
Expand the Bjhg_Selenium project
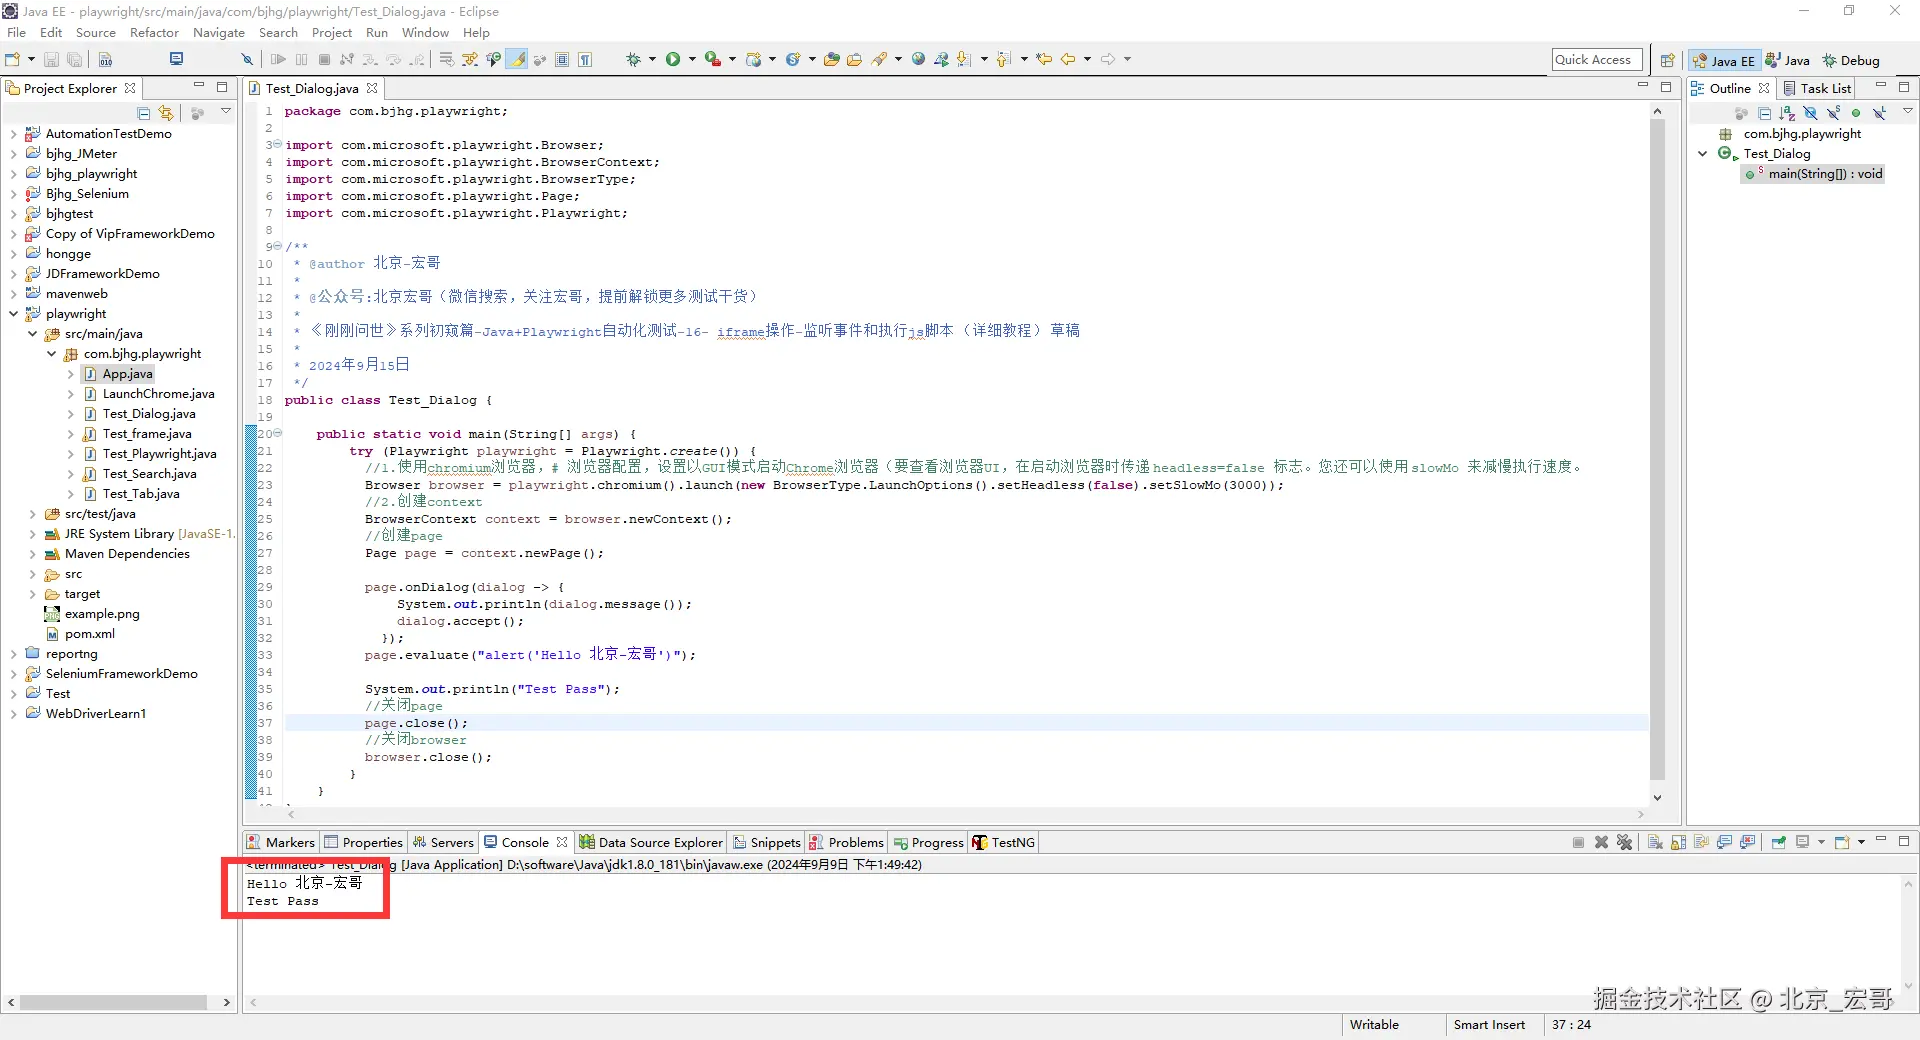pyautogui.click(x=13, y=194)
